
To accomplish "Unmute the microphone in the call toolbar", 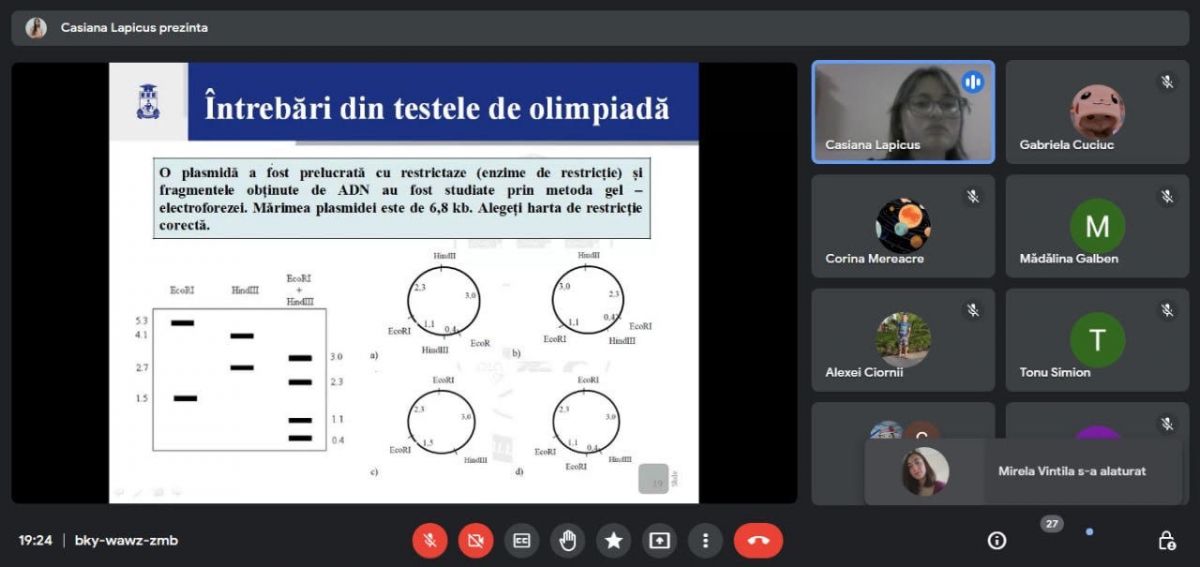I will pyautogui.click(x=430, y=541).
